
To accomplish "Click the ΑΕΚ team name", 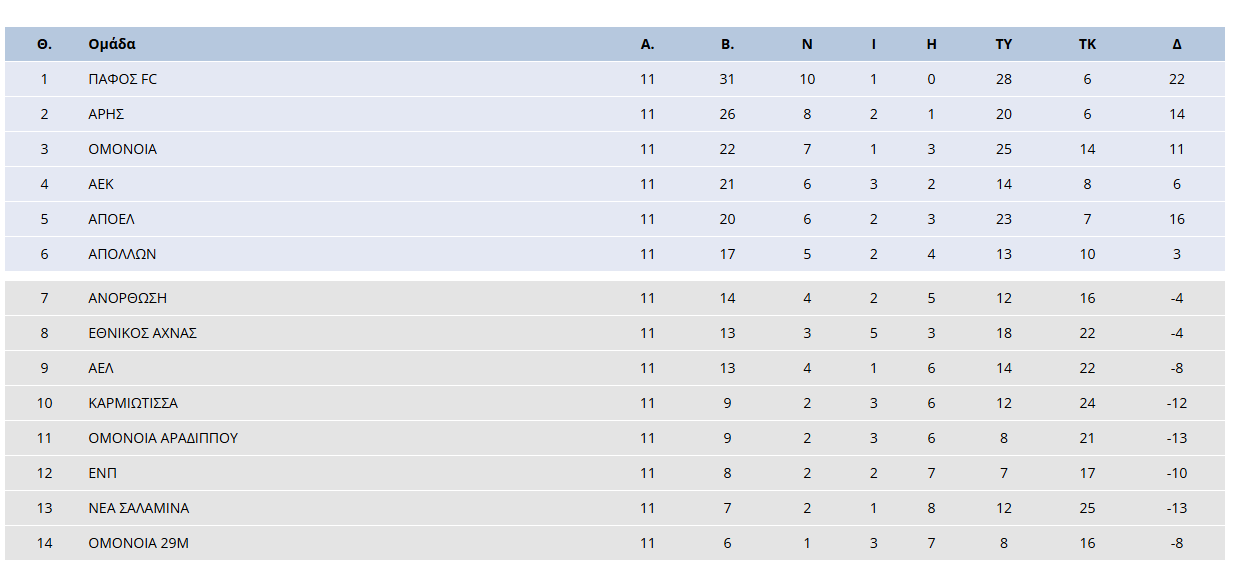I will click(101, 184).
